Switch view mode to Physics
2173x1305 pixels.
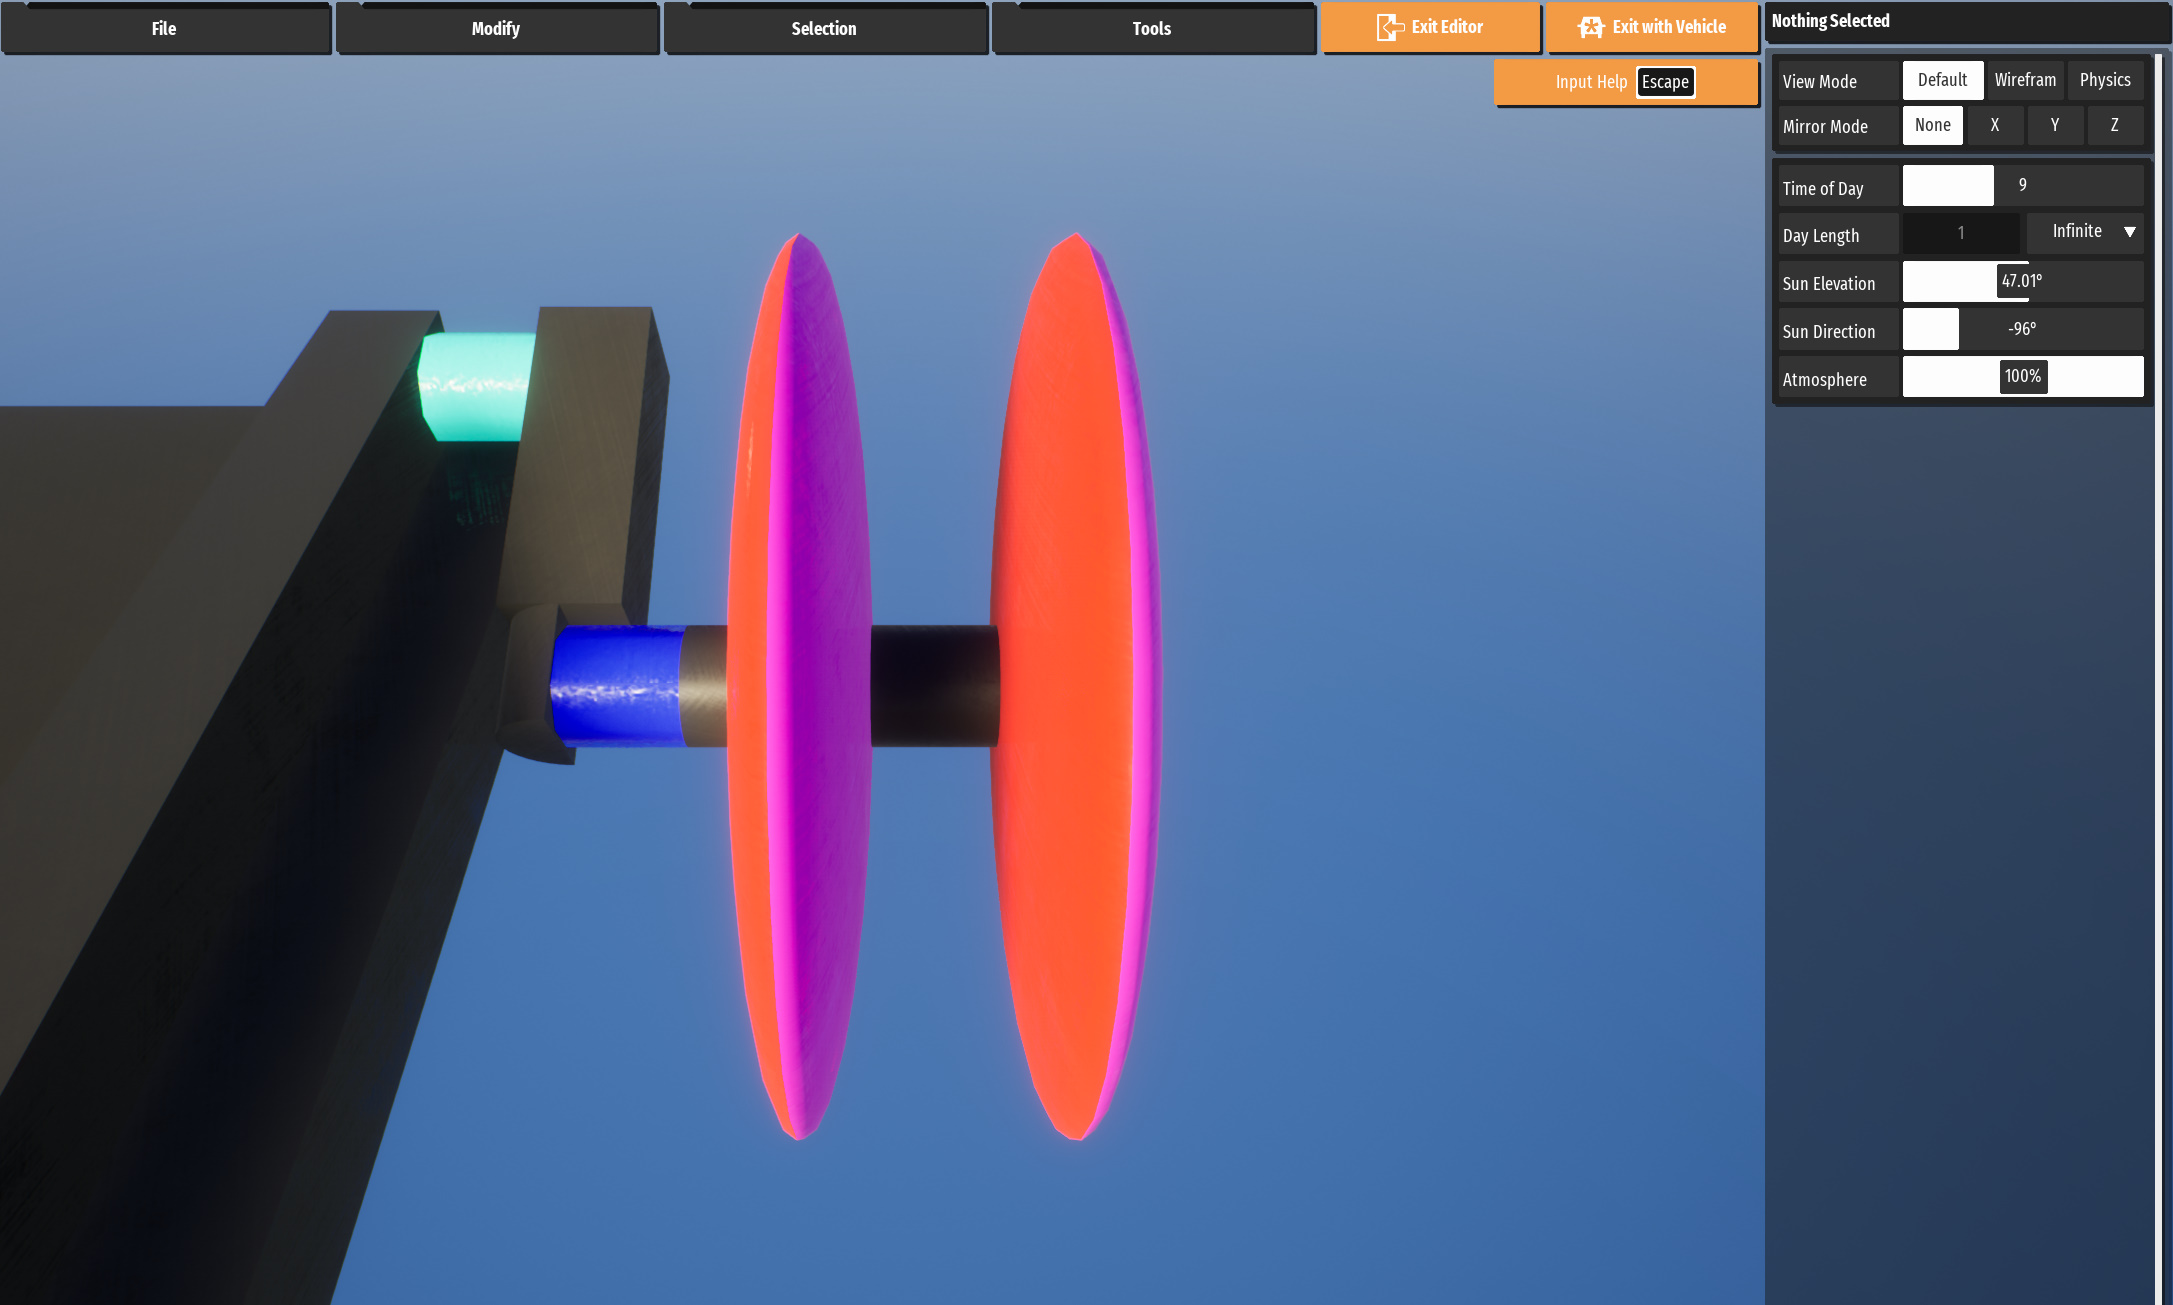tap(2105, 80)
